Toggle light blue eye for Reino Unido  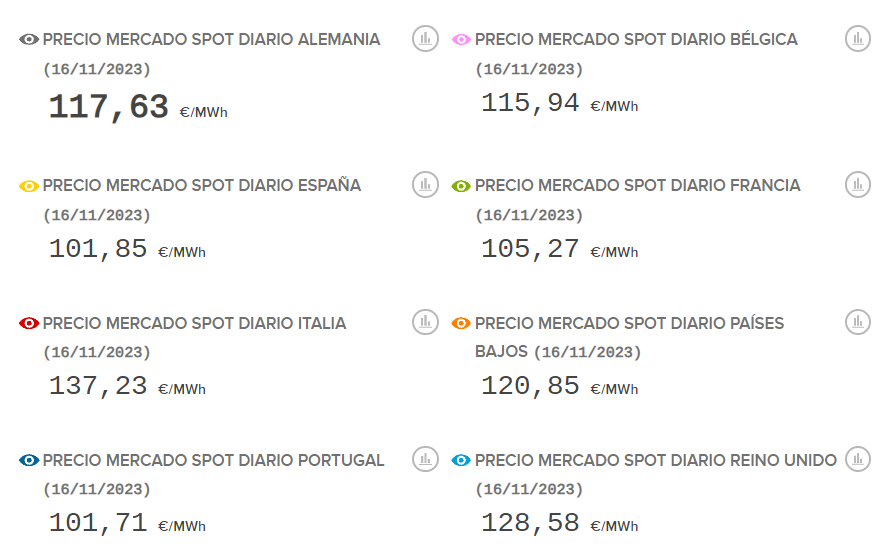point(461,461)
